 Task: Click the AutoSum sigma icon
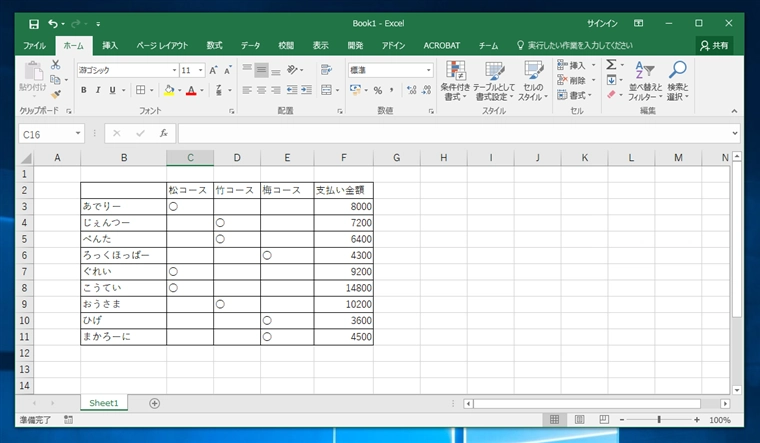[611, 64]
